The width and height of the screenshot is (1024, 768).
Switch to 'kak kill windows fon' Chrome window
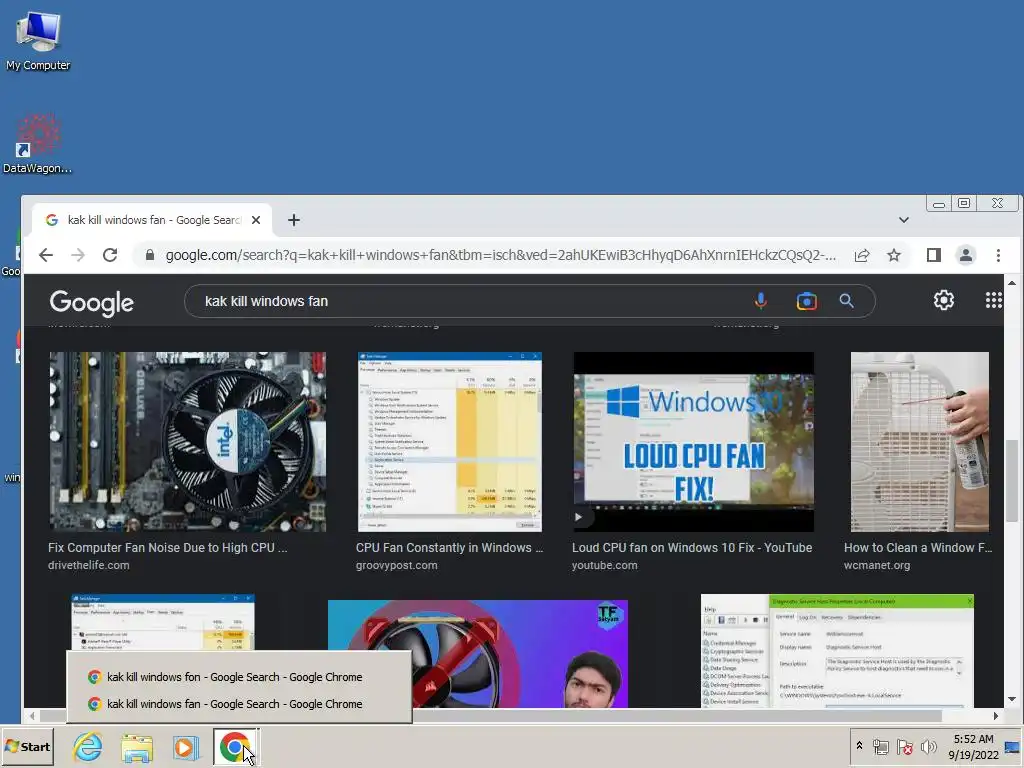[239, 677]
